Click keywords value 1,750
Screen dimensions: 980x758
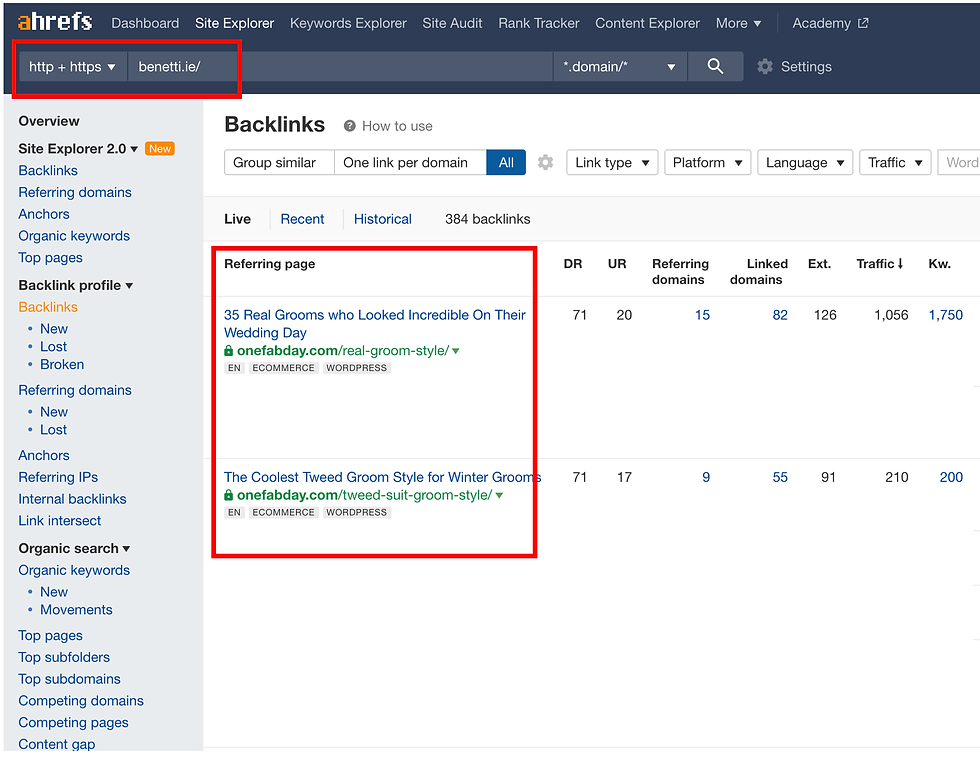[946, 315]
